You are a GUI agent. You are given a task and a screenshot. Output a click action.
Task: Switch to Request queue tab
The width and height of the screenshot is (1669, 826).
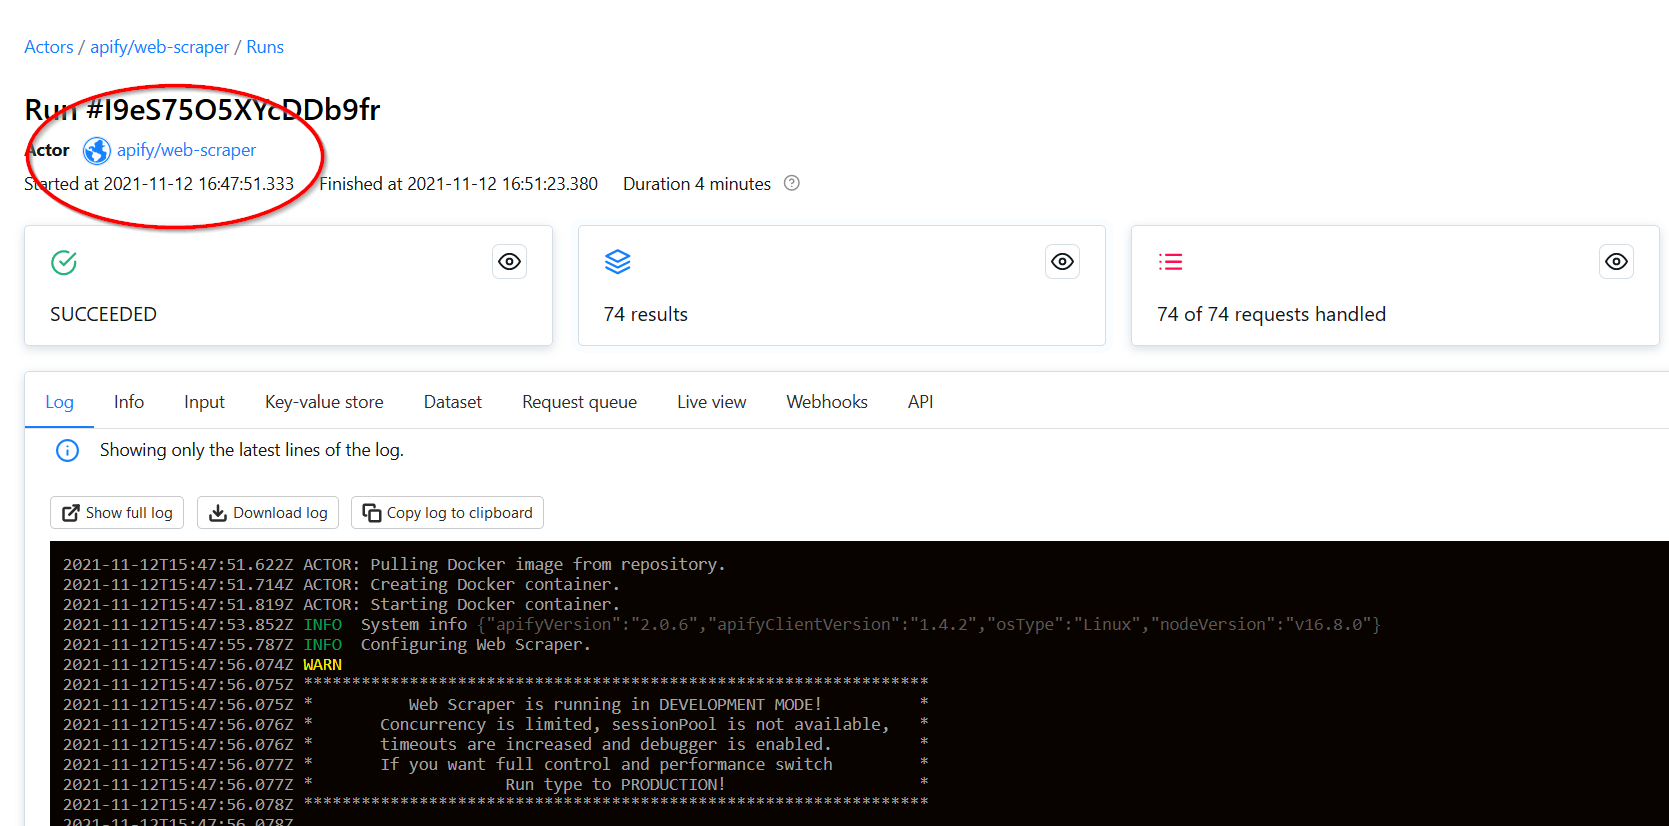point(579,402)
